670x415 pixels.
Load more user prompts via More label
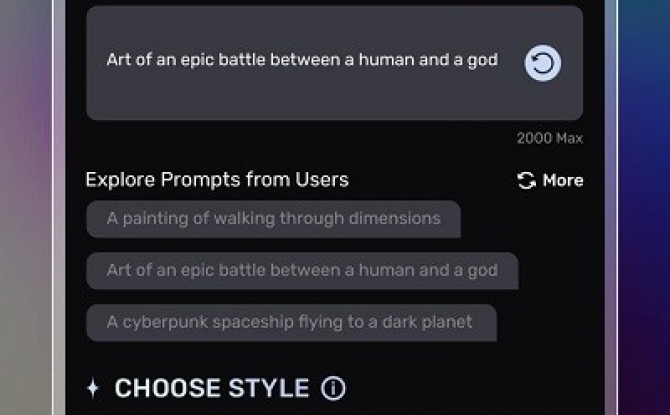pos(563,180)
